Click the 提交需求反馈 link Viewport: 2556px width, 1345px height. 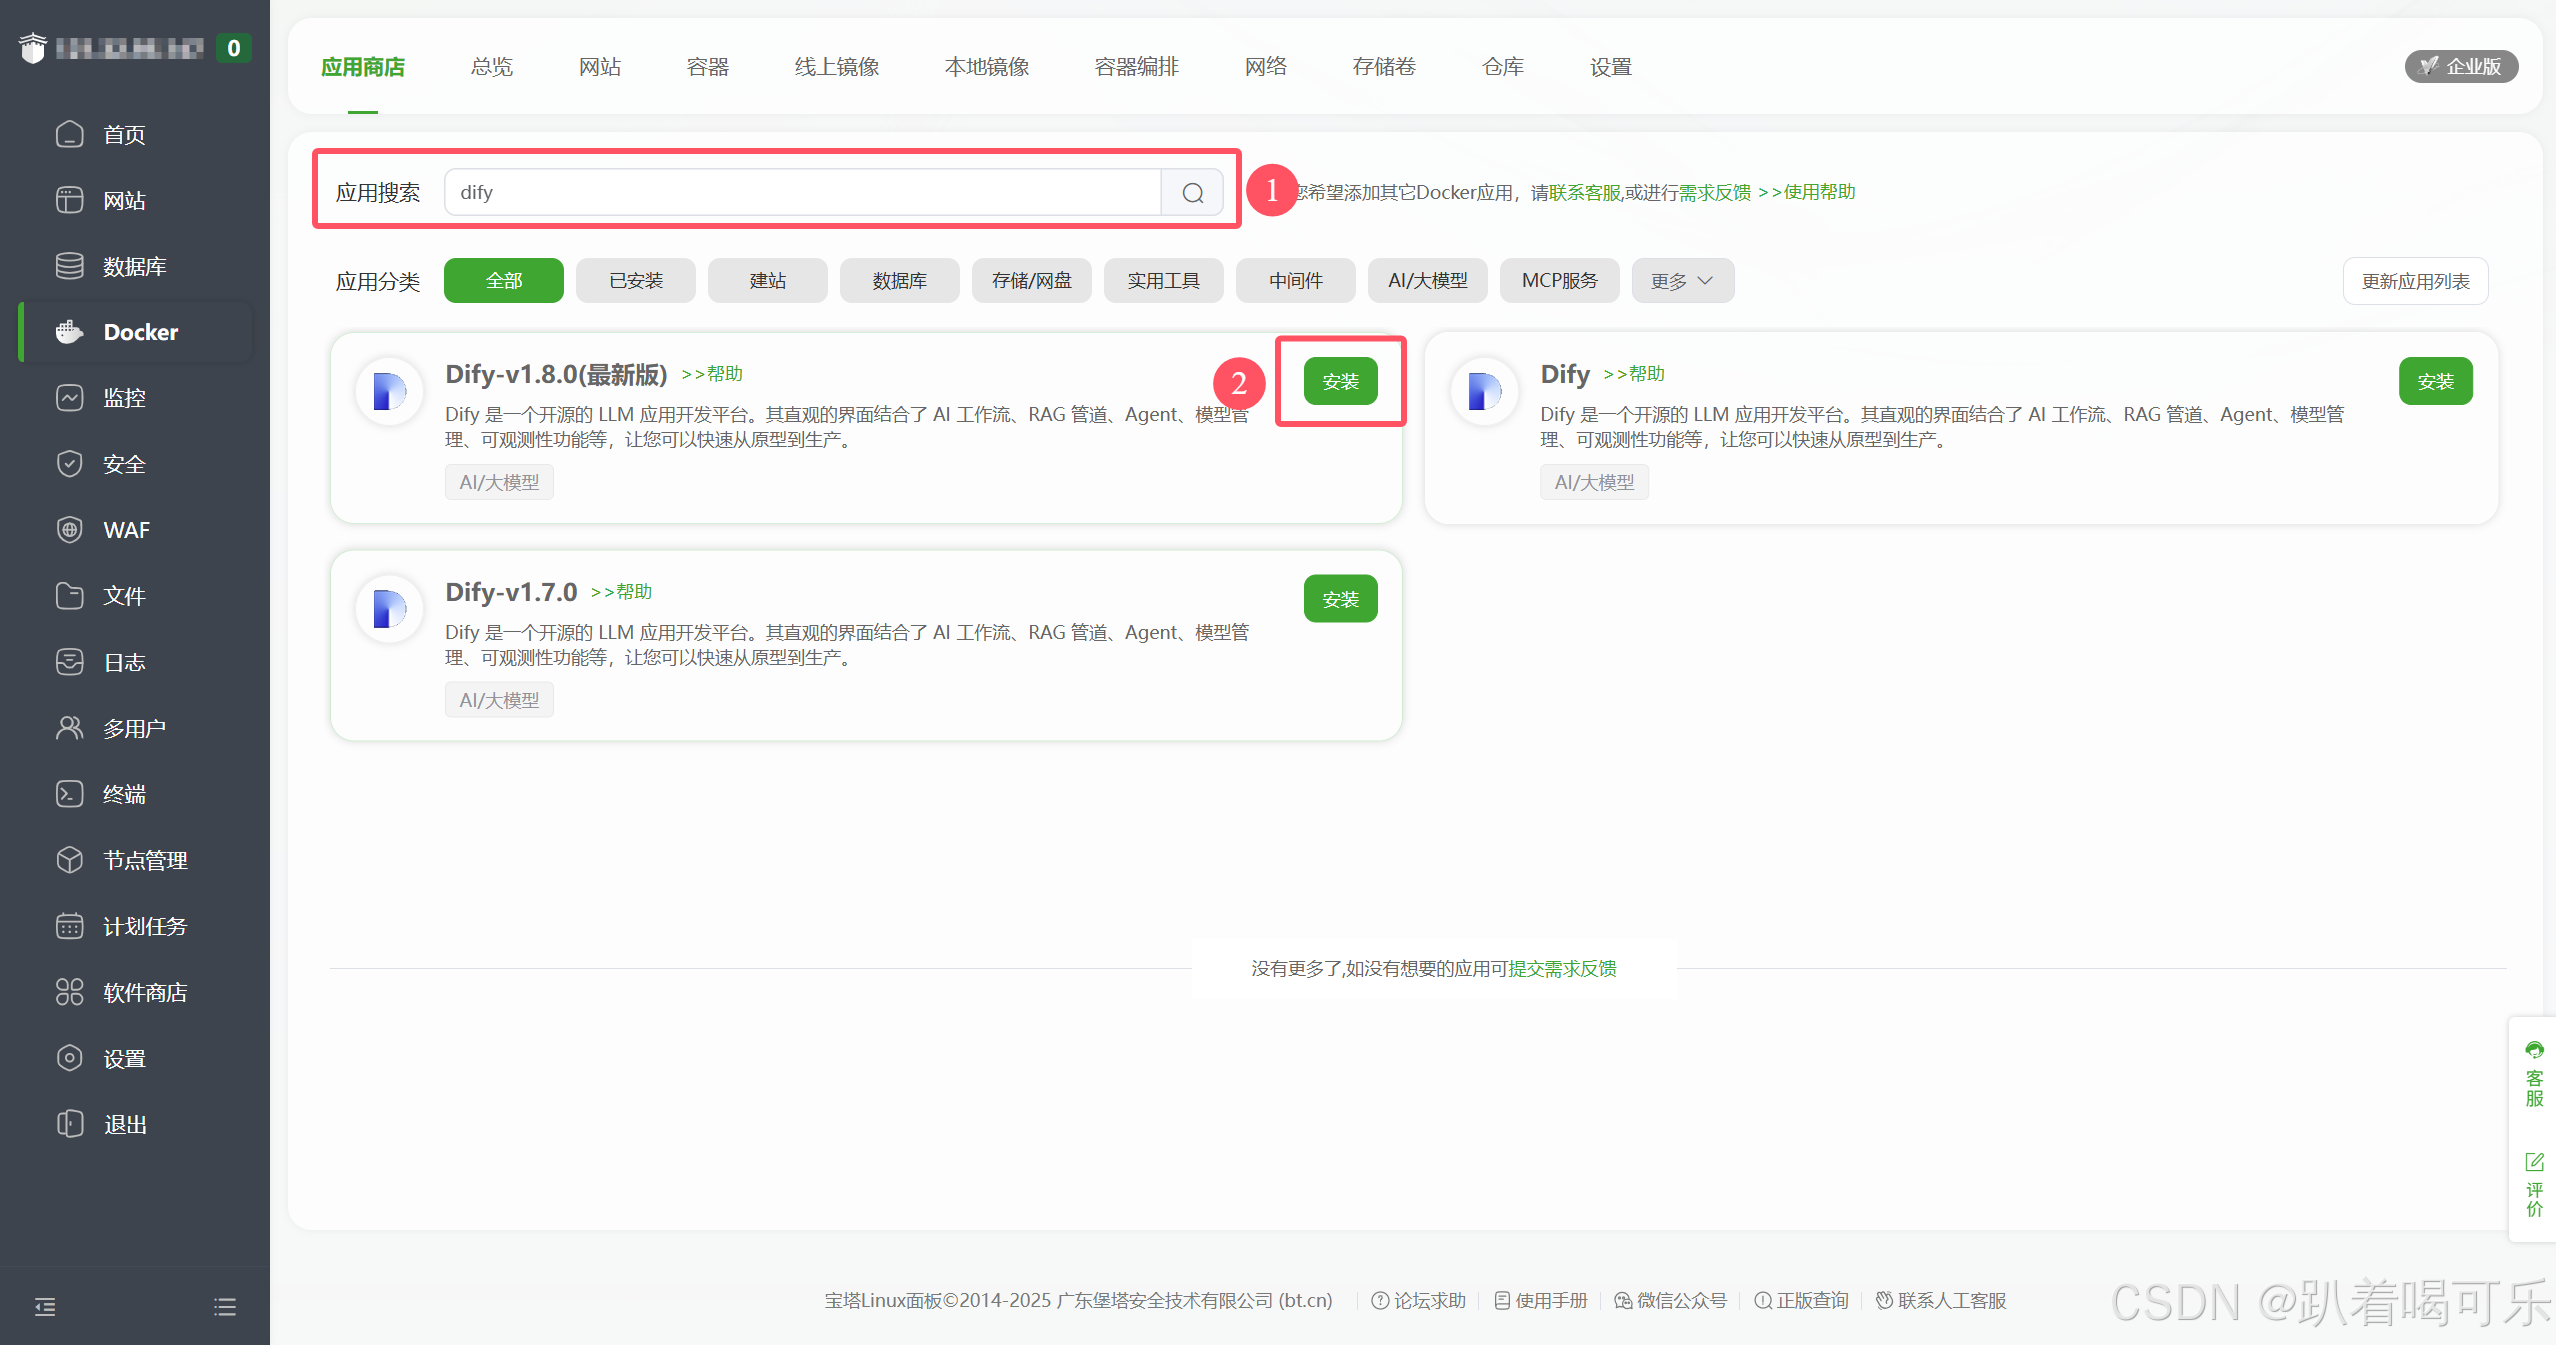click(x=1562, y=968)
